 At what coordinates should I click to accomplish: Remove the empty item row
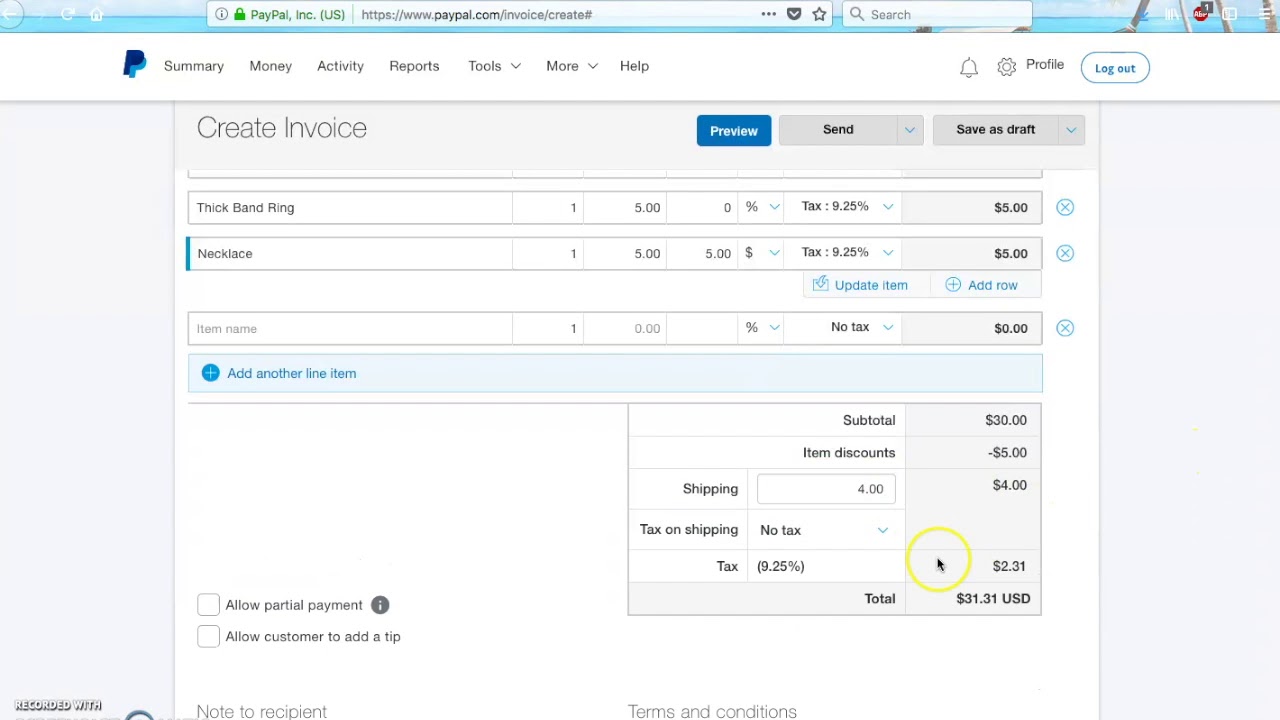point(1065,328)
